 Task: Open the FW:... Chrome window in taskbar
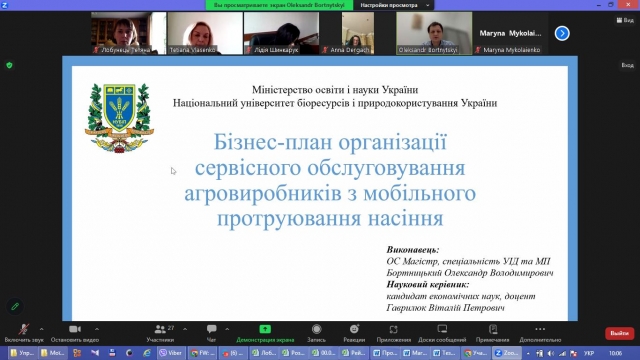coord(203,353)
